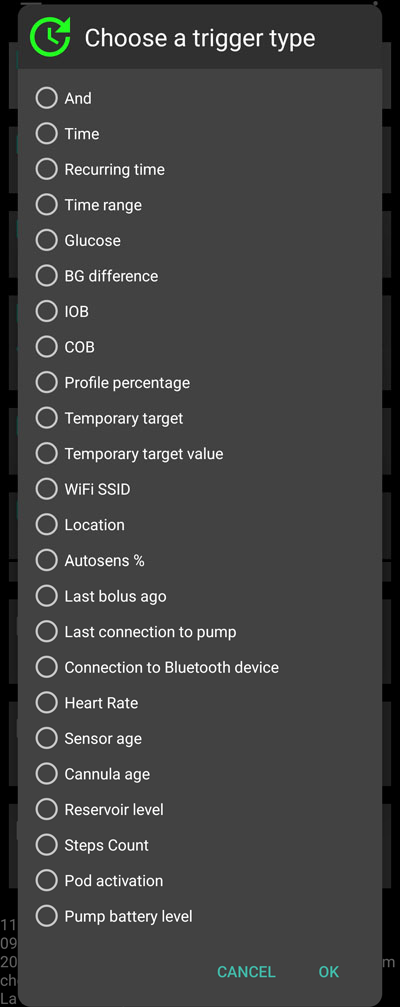Select the Heart Rate trigger

pyautogui.click(x=47, y=703)
